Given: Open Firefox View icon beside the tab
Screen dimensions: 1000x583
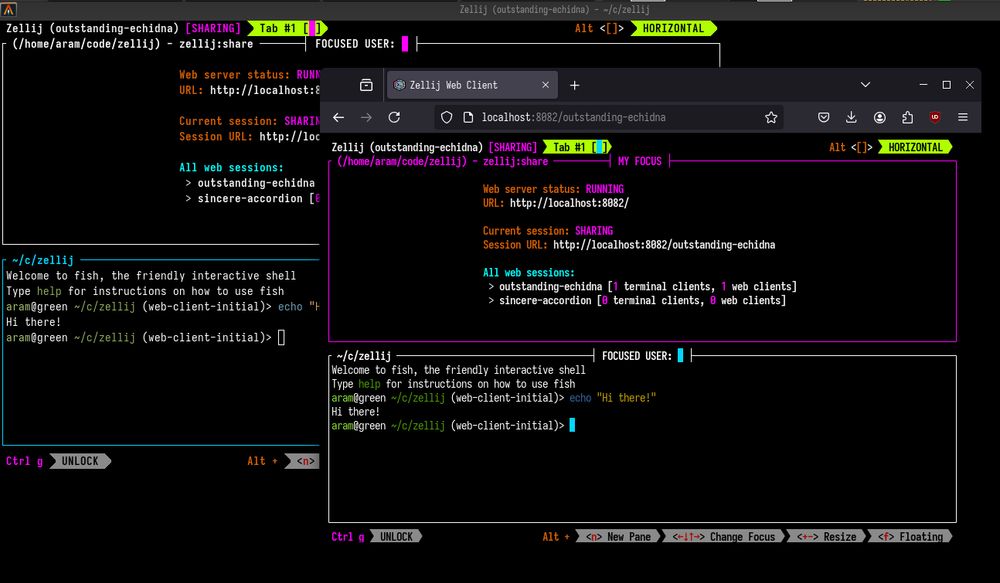Looking at the screenshot, I should [366, 85].
